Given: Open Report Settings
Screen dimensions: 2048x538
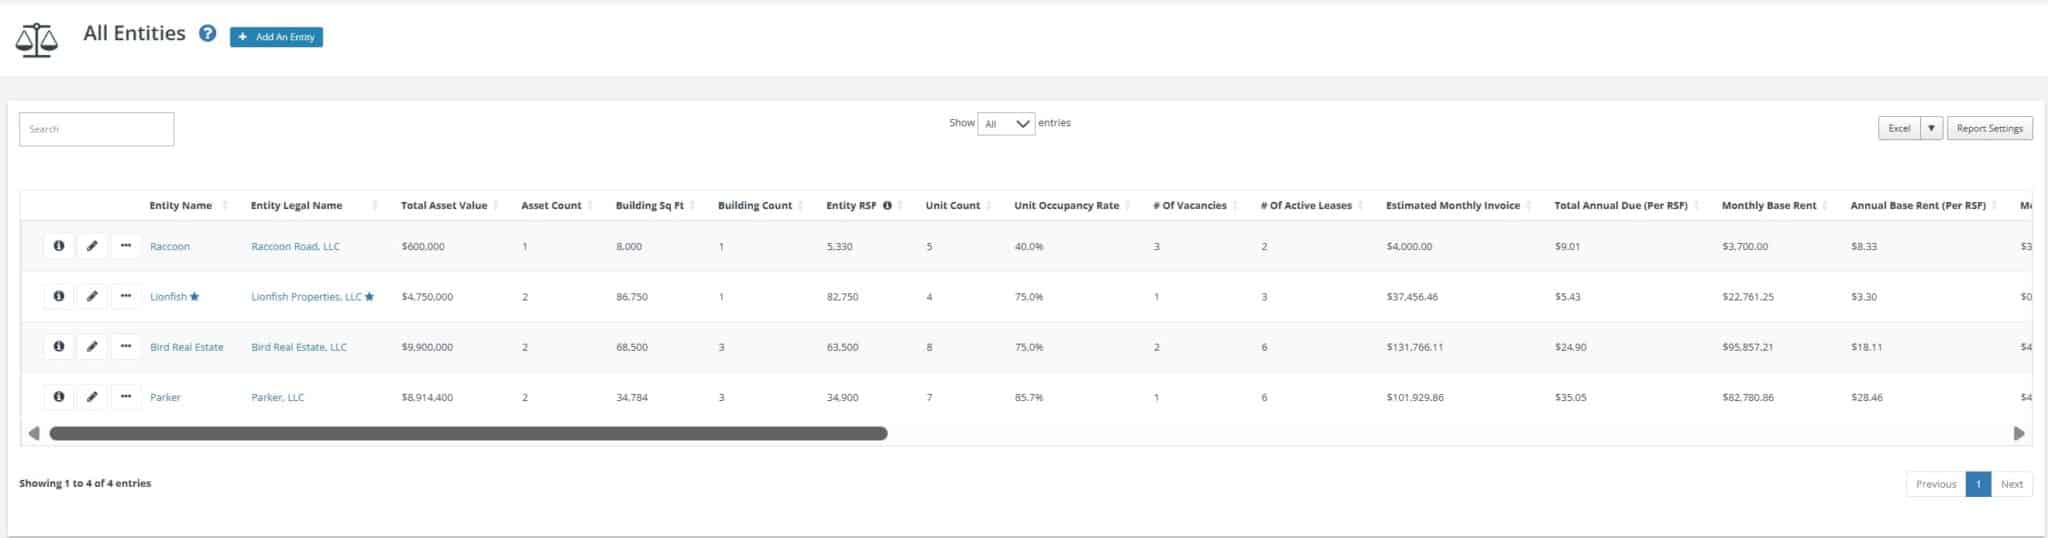Looking at the screenshot, I should (1989, 128).
